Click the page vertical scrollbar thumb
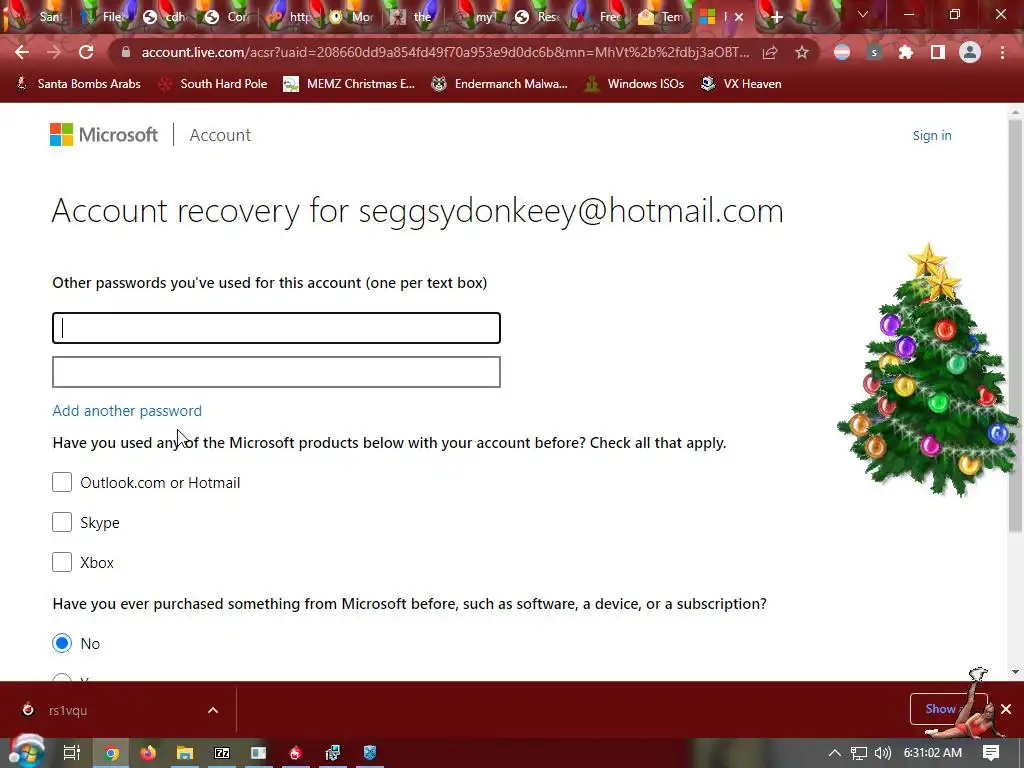The width and height of the screenshot is (1024, 768). (x=1015, y=325)
